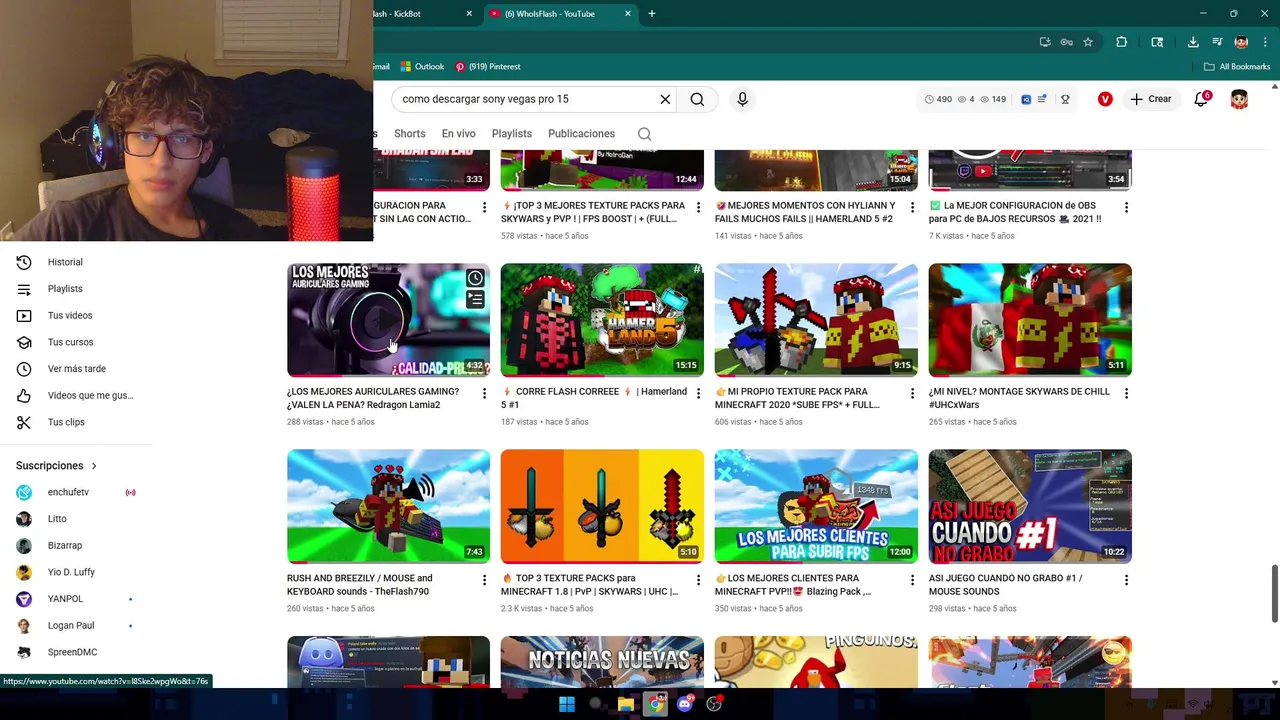Open Chrome three-dot menu

click(1265, 42)
